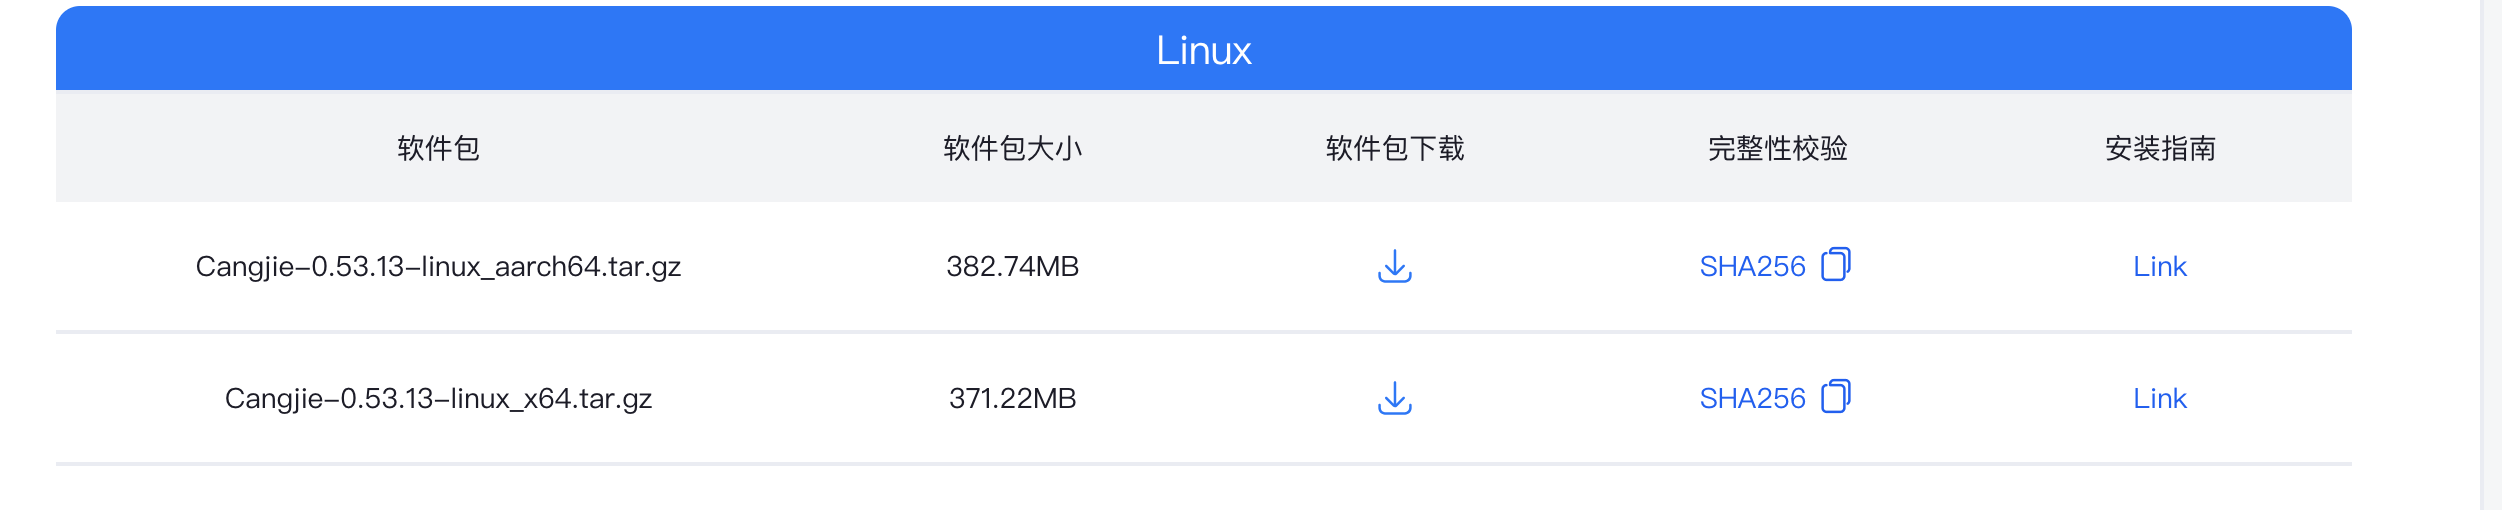Download the Cangjie linux_aarch64 package
This screenshot has width=2502, height=510.
1394,266
